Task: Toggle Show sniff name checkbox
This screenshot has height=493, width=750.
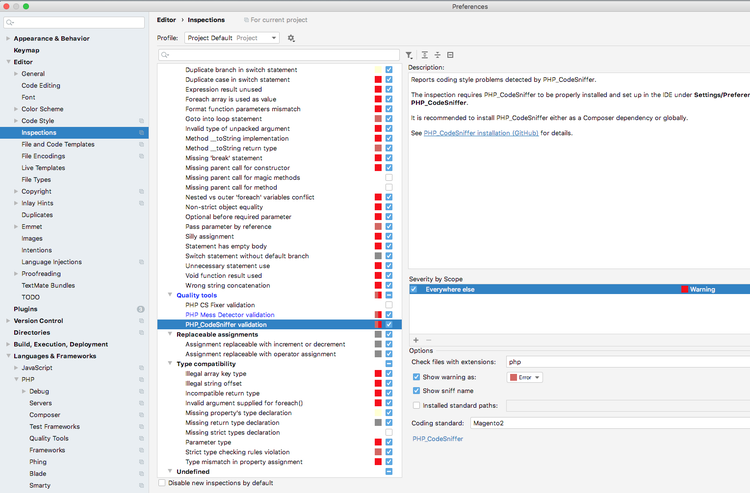Action: (x=416, y=391)
